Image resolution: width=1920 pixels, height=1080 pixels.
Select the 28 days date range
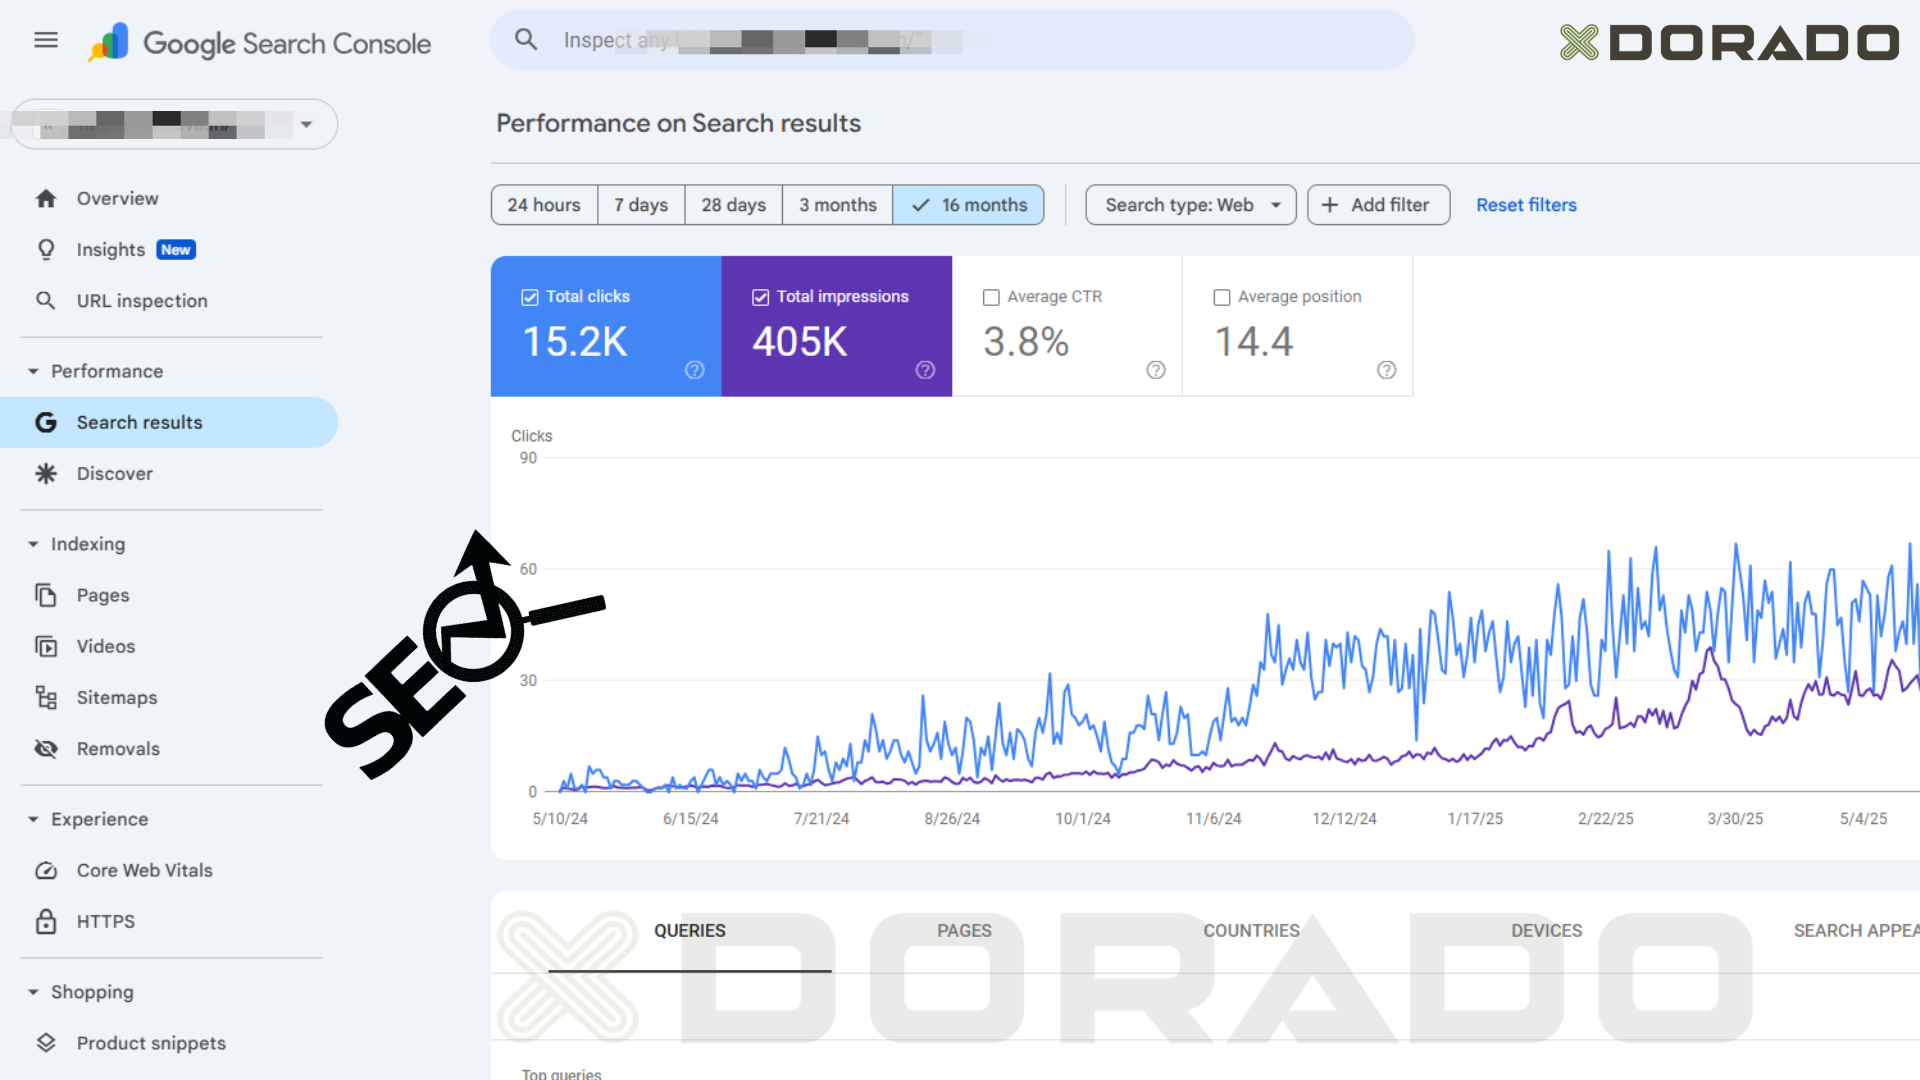733,205
